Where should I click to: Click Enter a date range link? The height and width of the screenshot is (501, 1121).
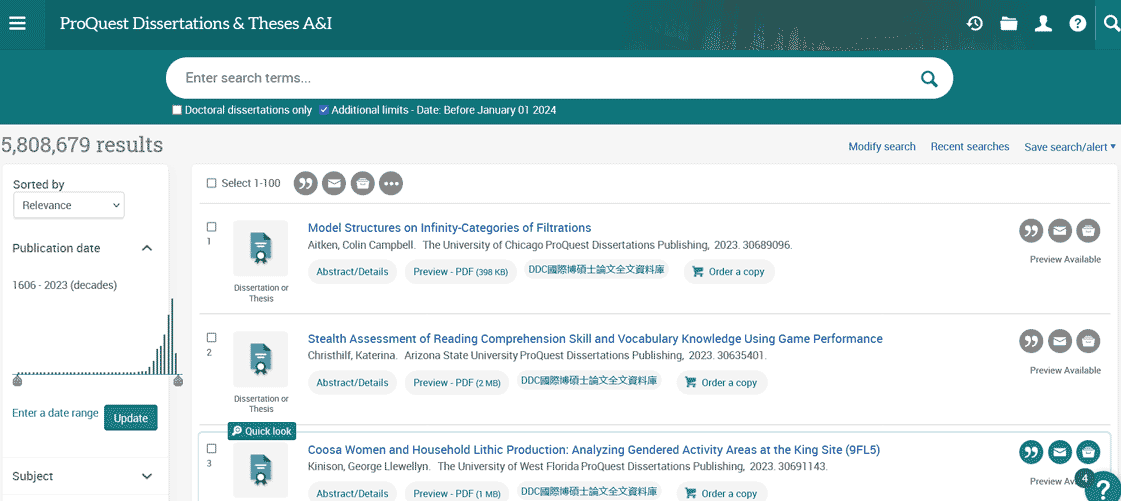pos(55,413)
